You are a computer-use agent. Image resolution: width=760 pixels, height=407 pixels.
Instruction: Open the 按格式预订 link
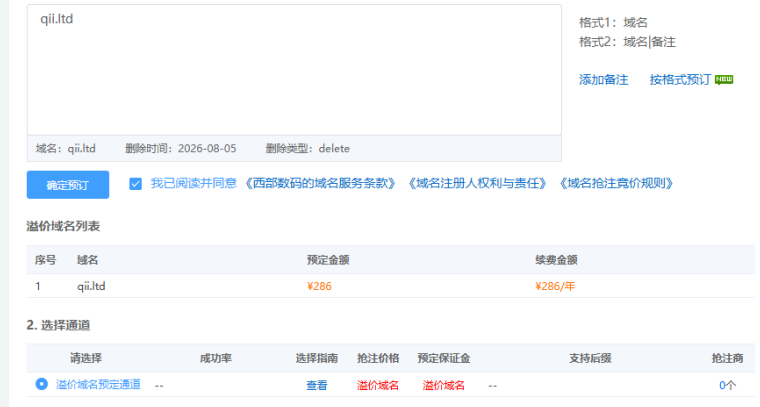pos(680,80)
